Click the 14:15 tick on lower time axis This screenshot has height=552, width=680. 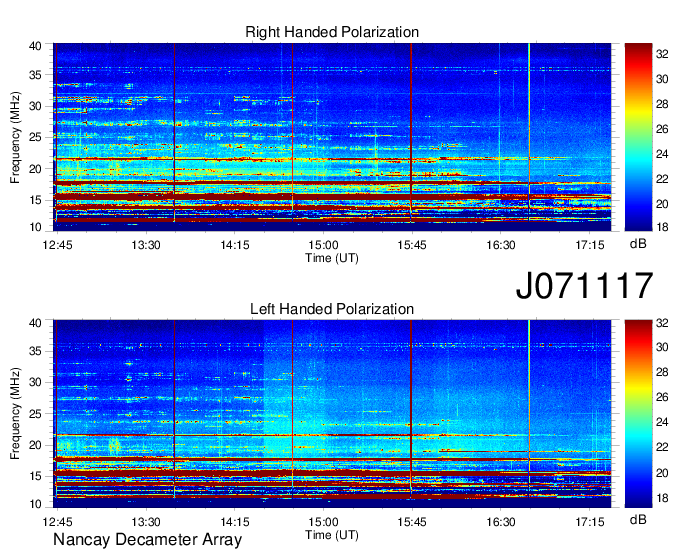(x=235, y=522)
